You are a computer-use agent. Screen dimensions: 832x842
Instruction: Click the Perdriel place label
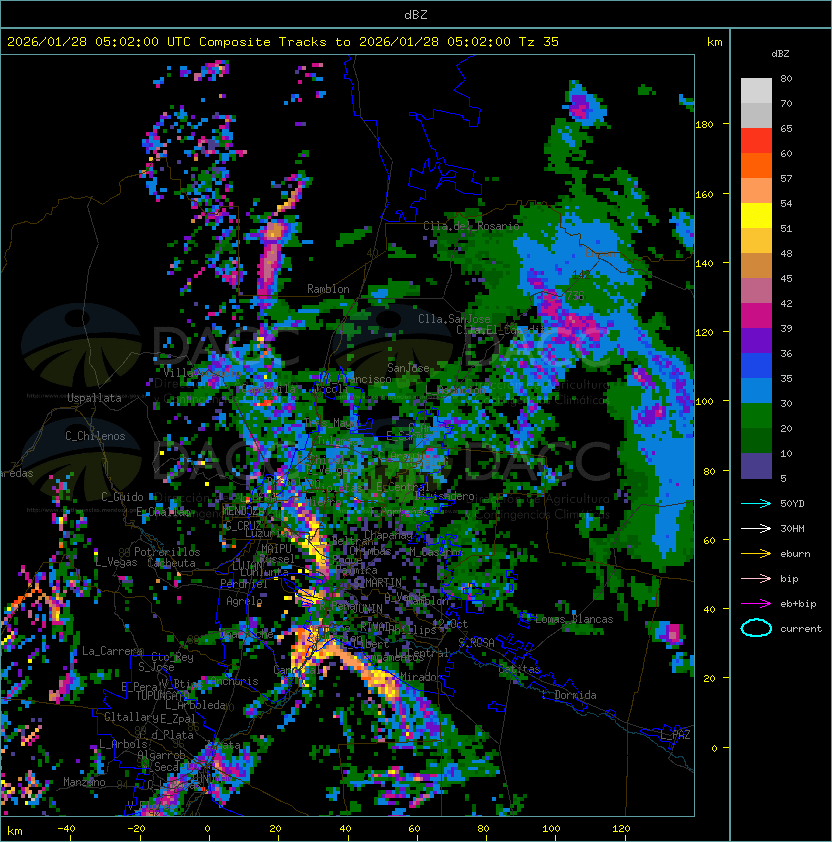coord(244,584)
